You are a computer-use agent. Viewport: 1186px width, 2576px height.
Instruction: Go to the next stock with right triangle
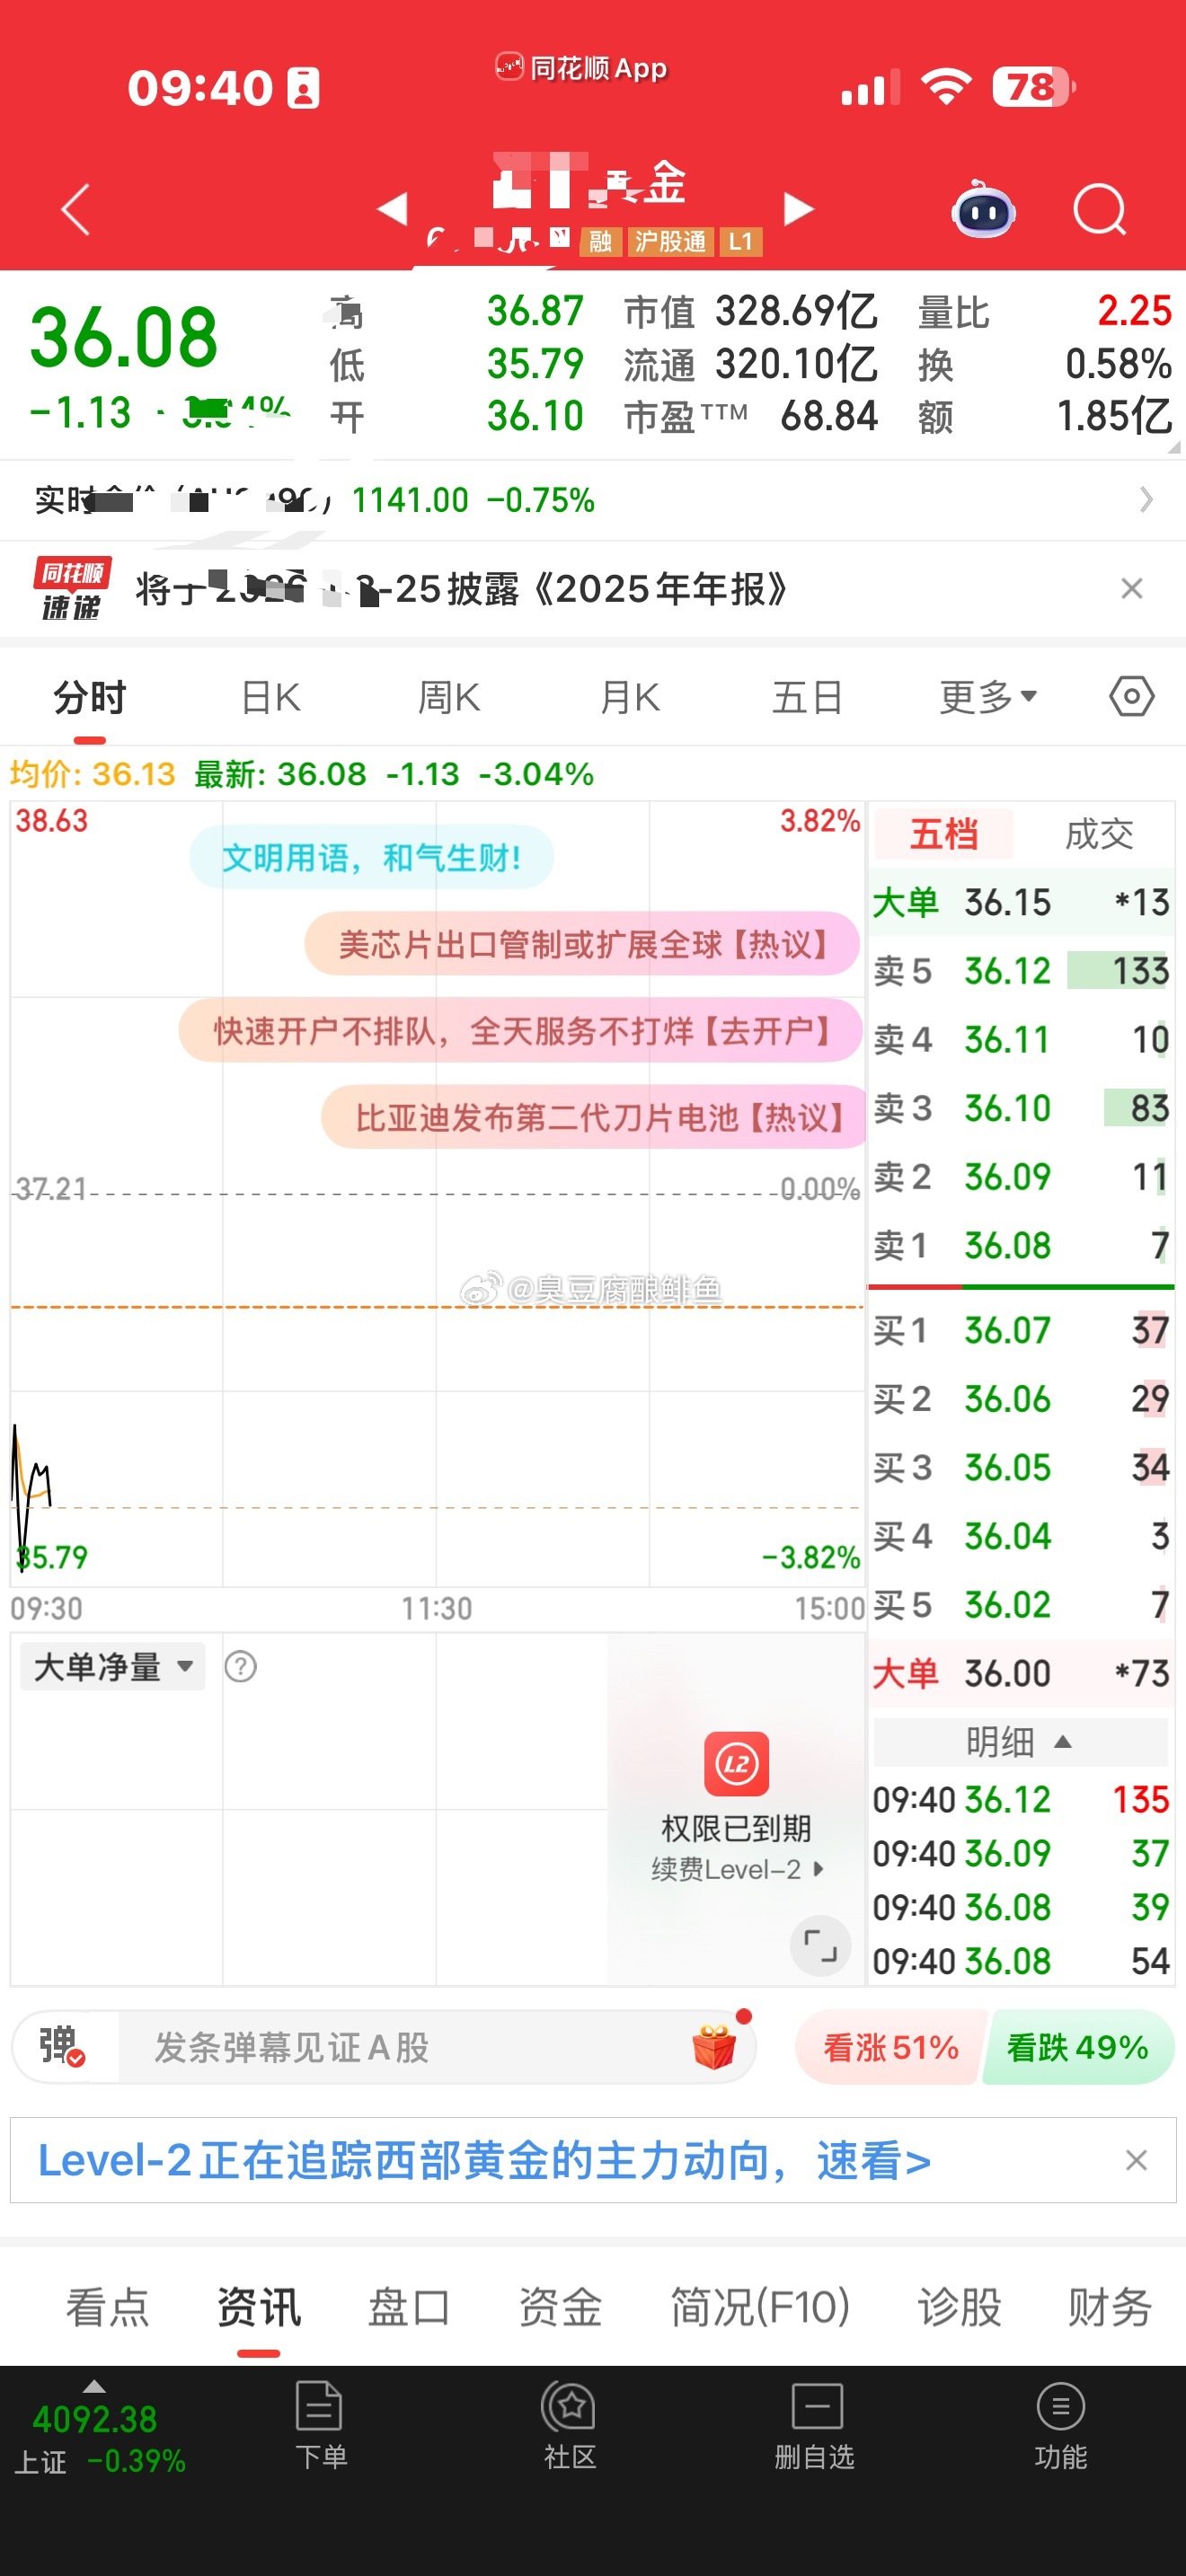798,208
